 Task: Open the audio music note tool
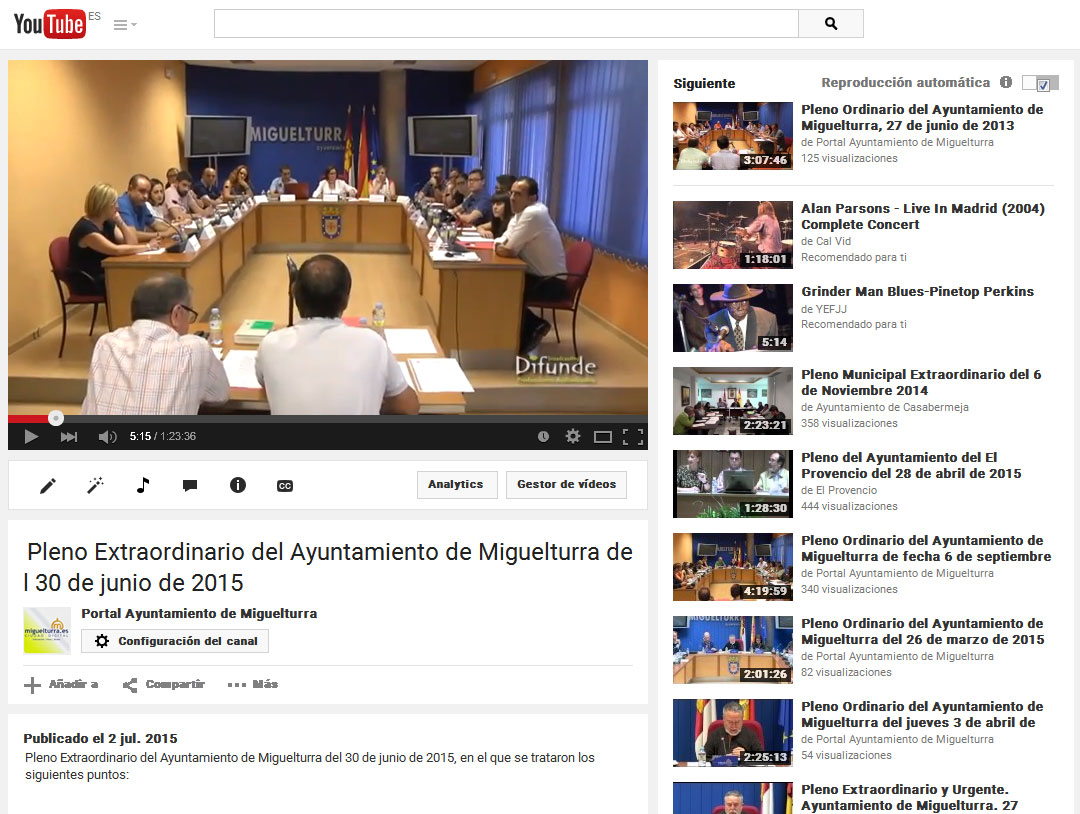(x=143, y=486)
